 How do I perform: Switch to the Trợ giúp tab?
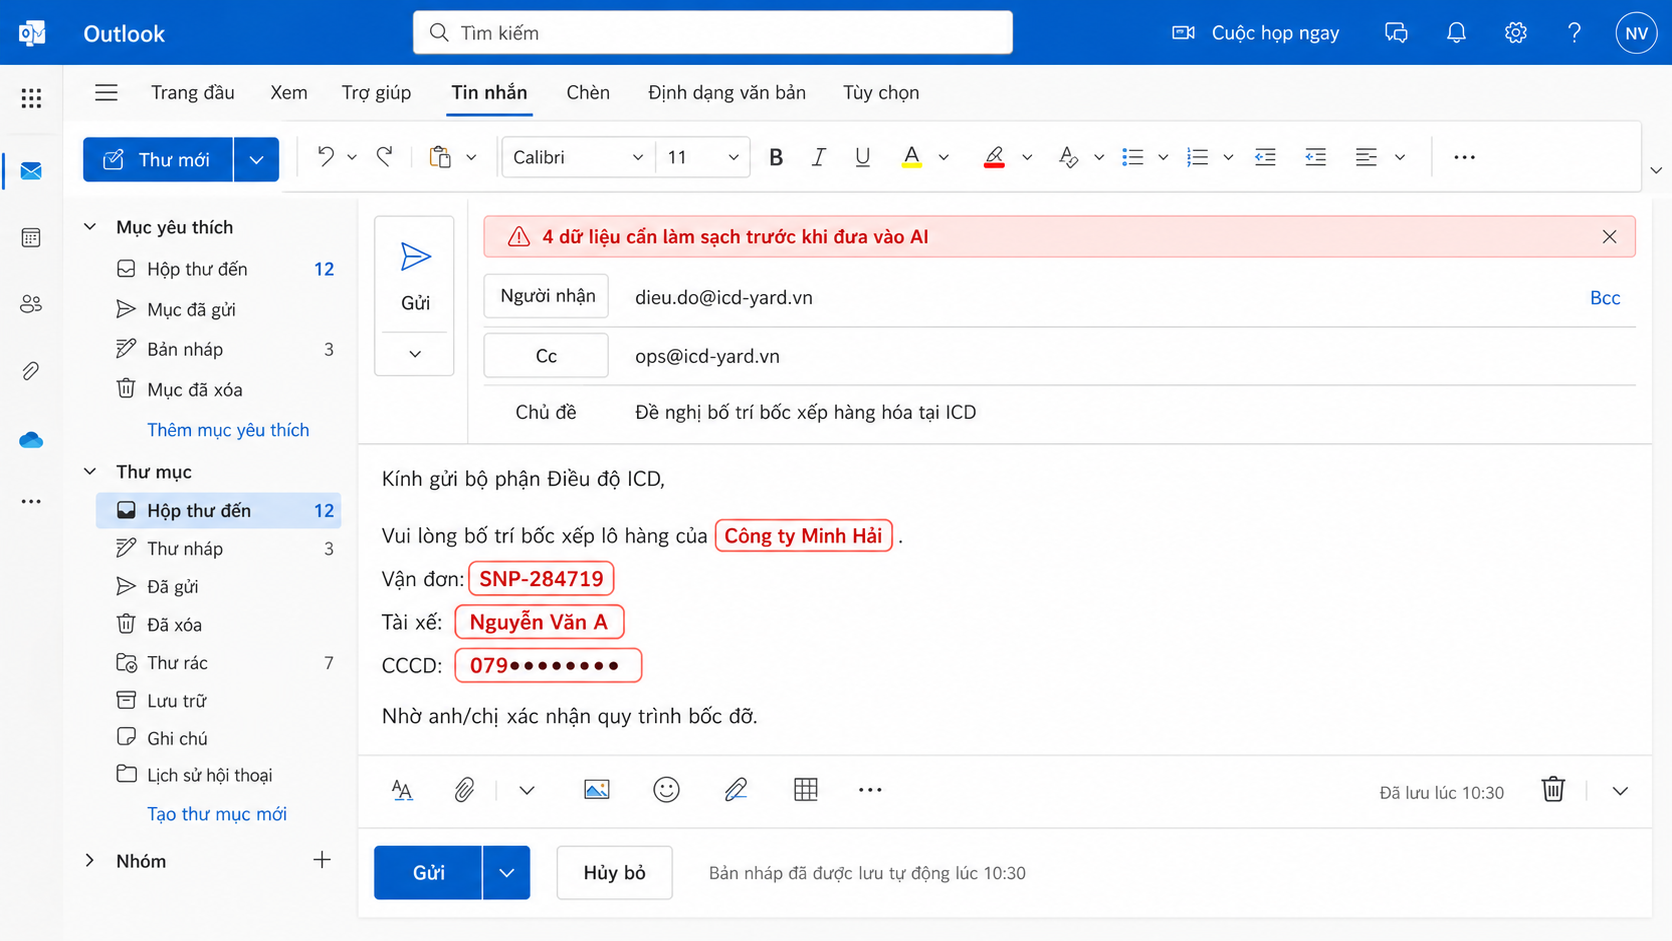point(376,93)
